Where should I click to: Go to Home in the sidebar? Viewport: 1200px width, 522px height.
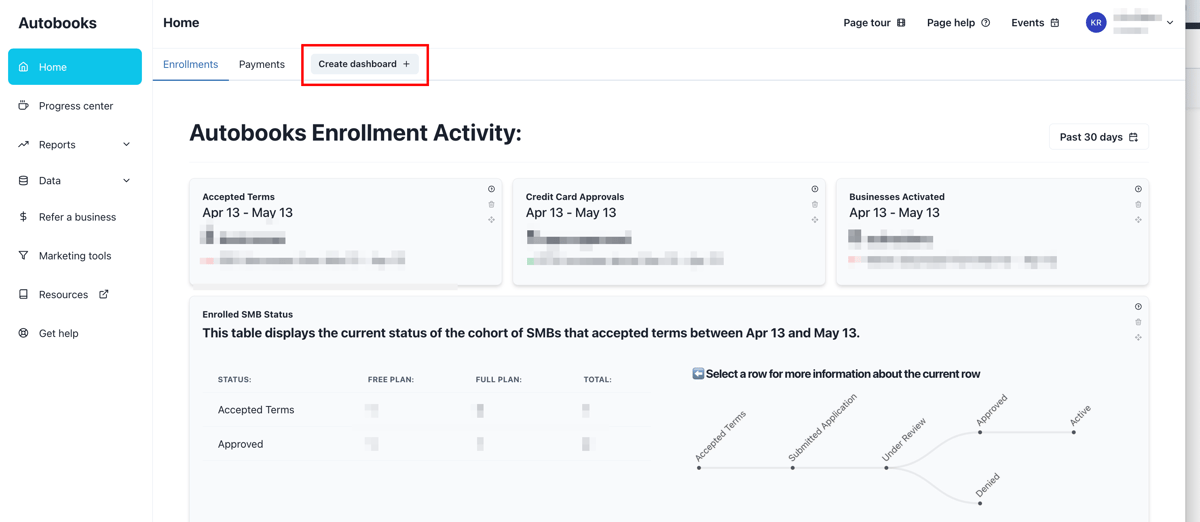tap(75, 67)
